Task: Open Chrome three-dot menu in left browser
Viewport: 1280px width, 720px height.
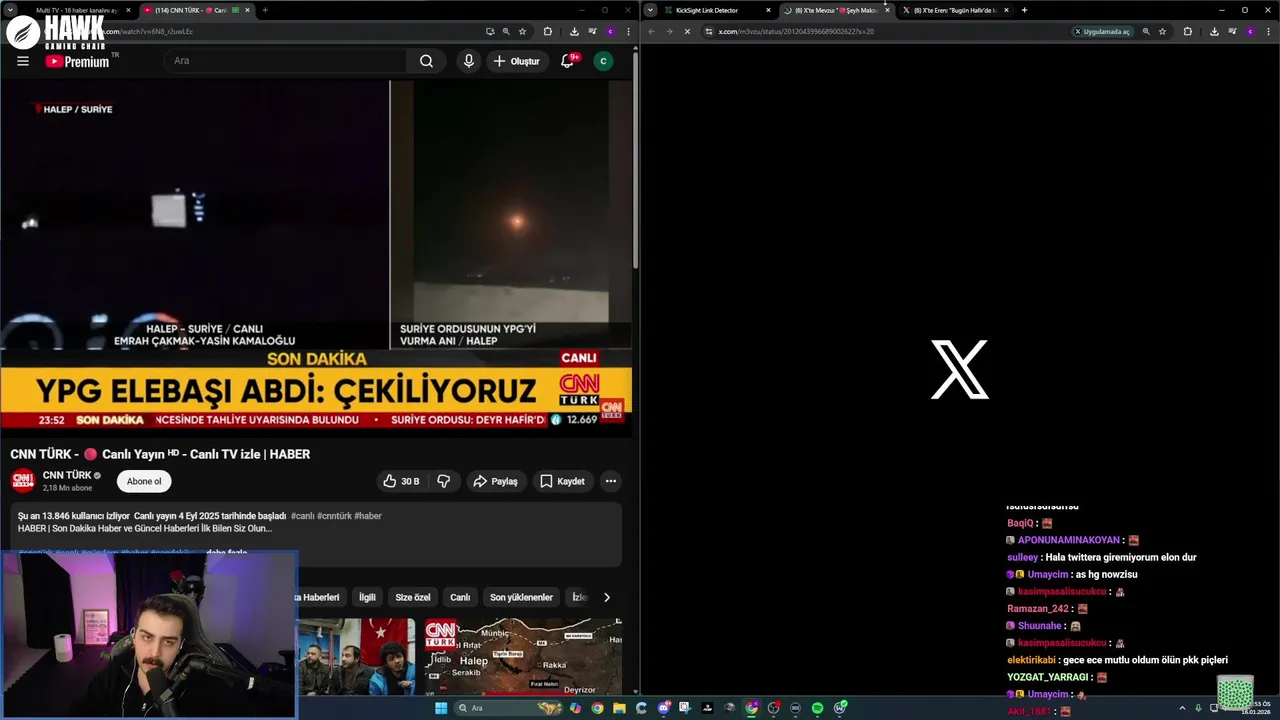Action: 628,31
